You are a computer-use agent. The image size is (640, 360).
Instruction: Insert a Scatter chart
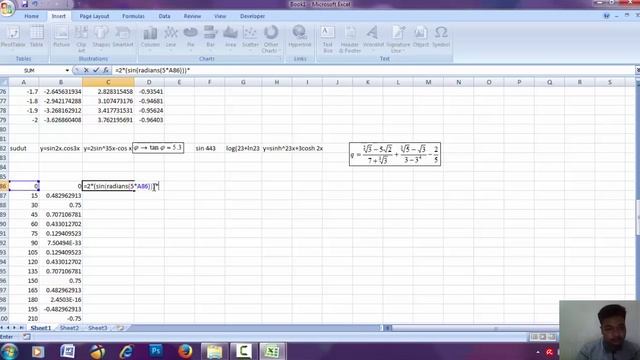(250, 38)
